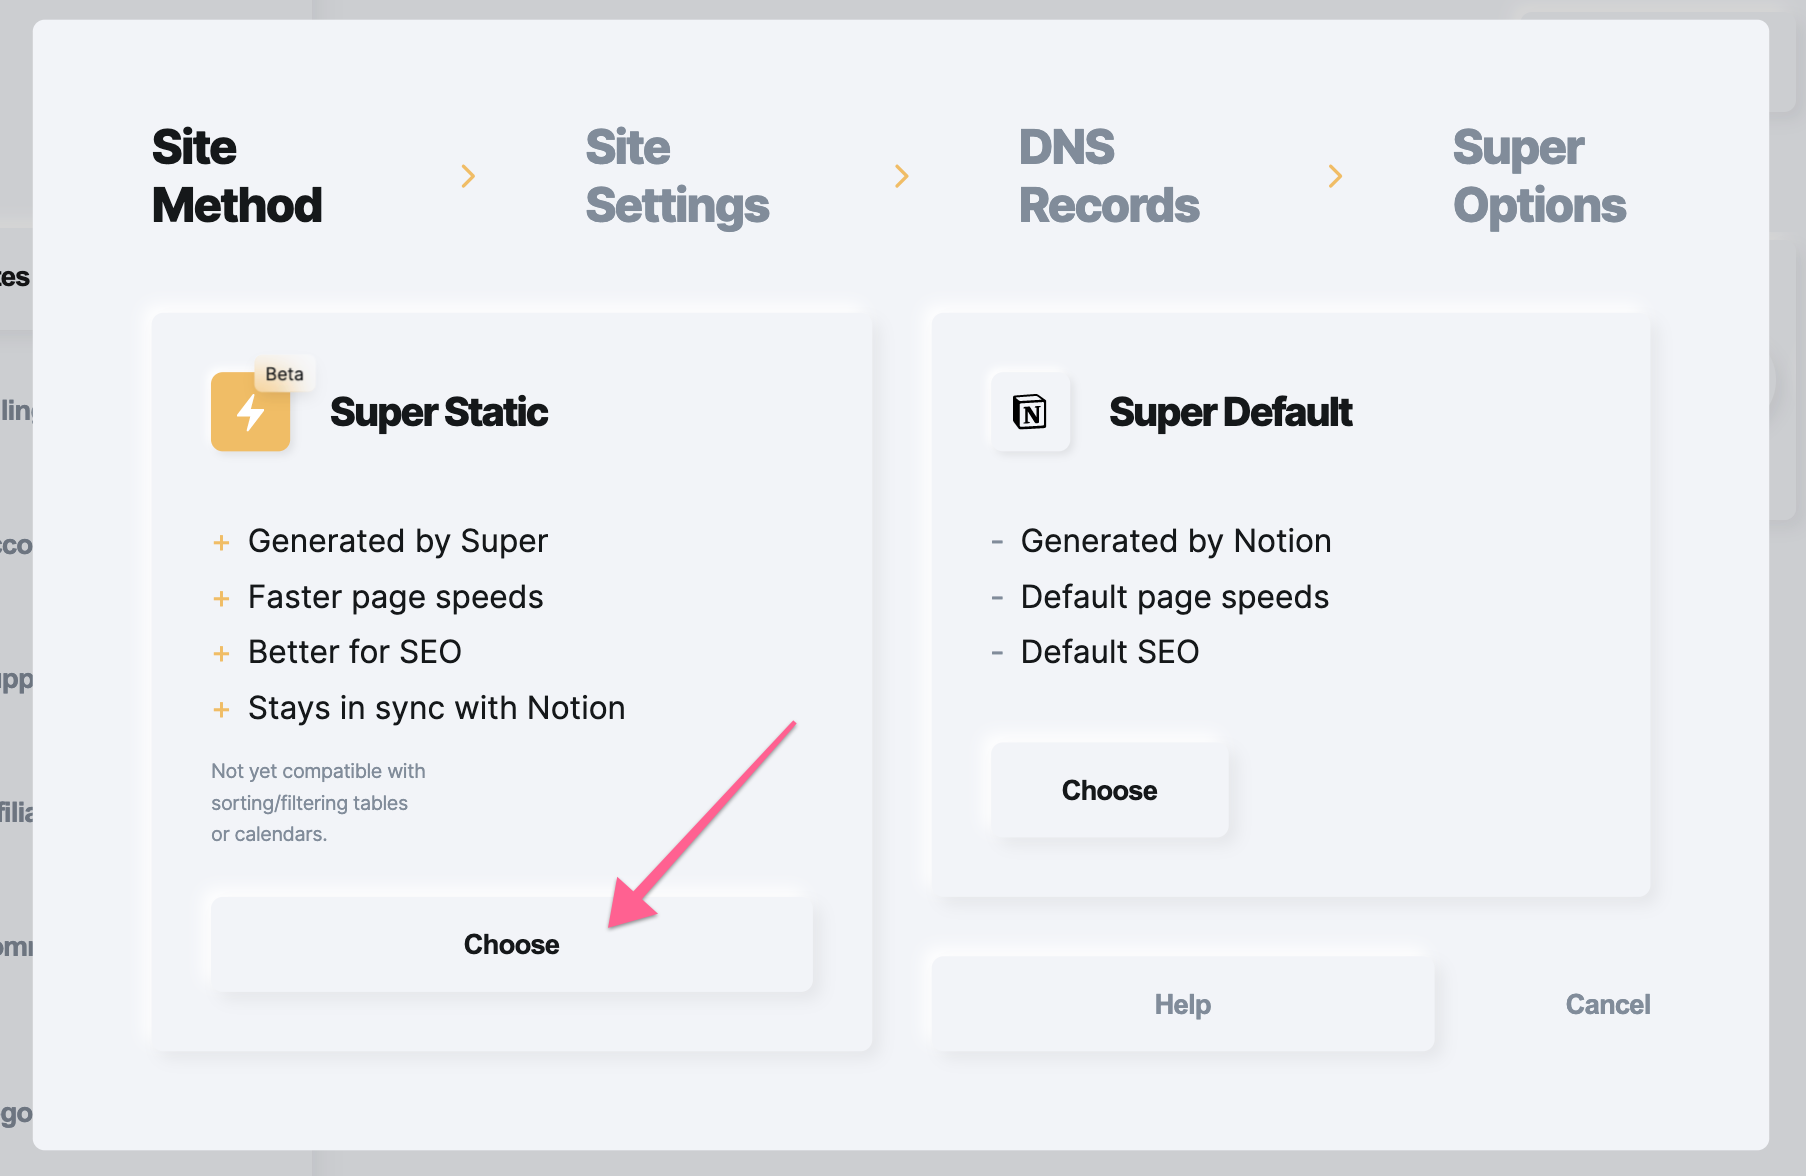Screen dimensions: 1806x1176
Task: Open the Help button
Action: click(x=1182, y=1004)
